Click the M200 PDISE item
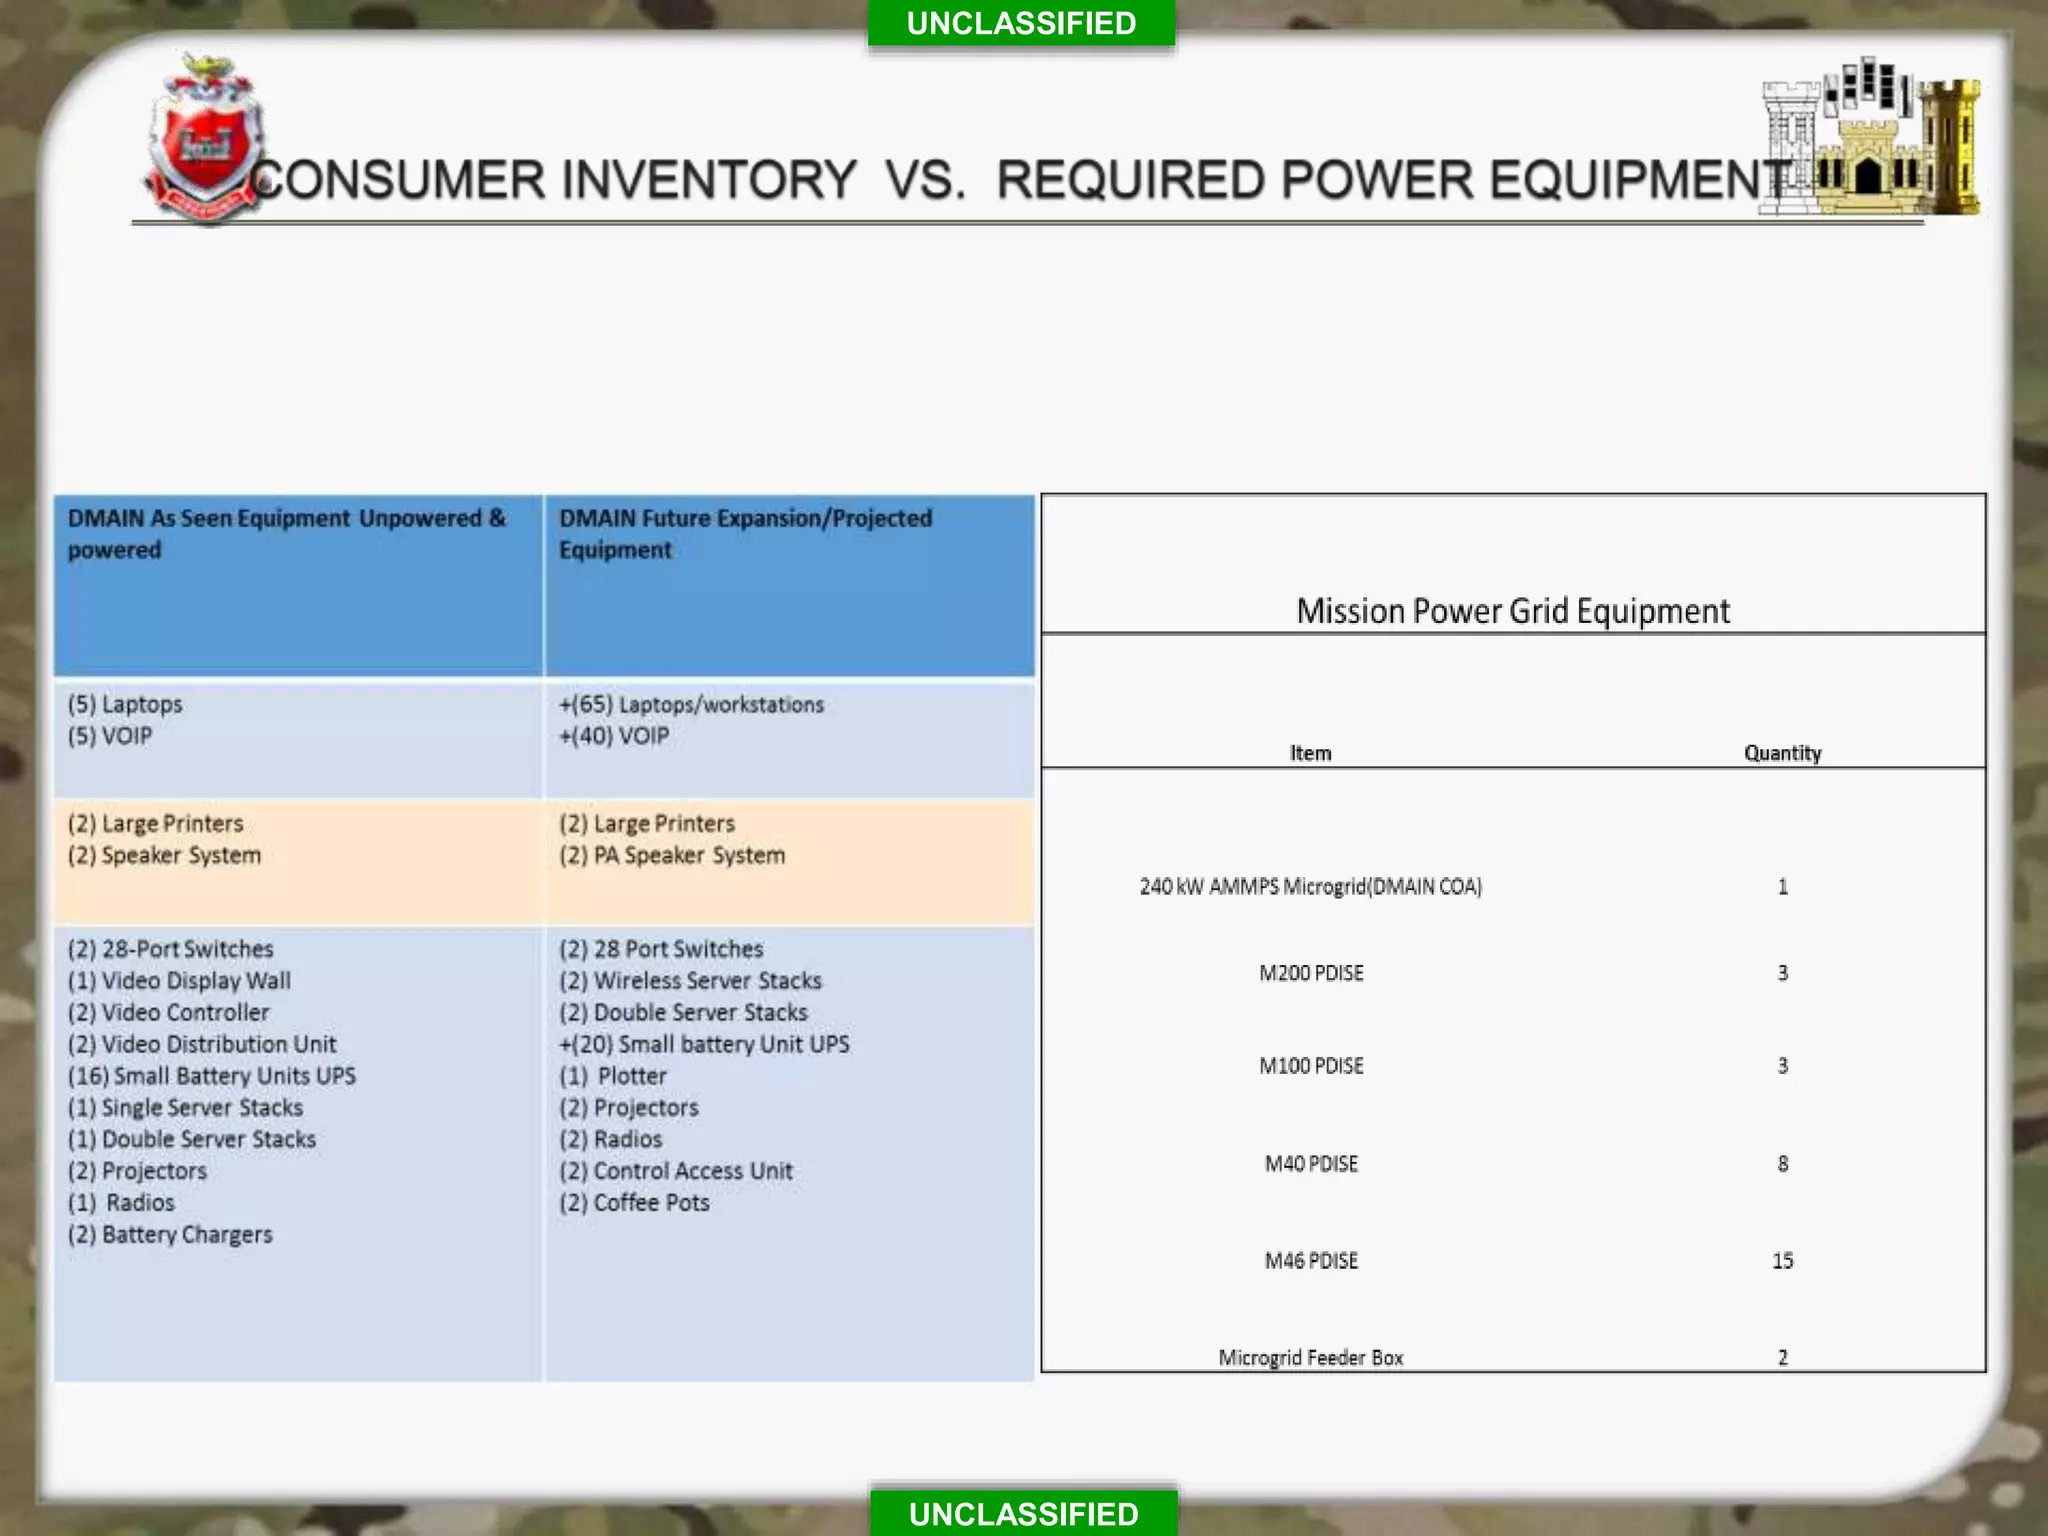This screenshot has height=1536, width=2048. click(x=1311, y=973)
